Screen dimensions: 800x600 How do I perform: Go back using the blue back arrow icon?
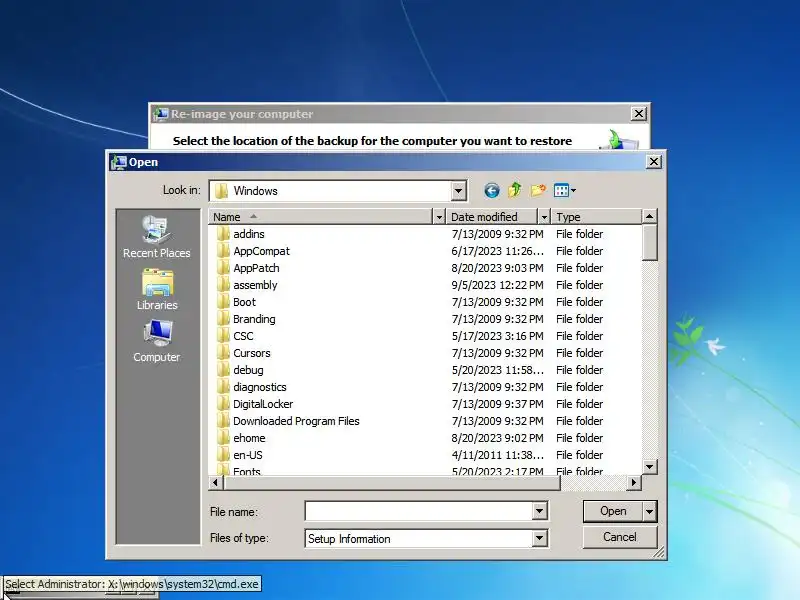pyautogui.click(x=491, y=191)
